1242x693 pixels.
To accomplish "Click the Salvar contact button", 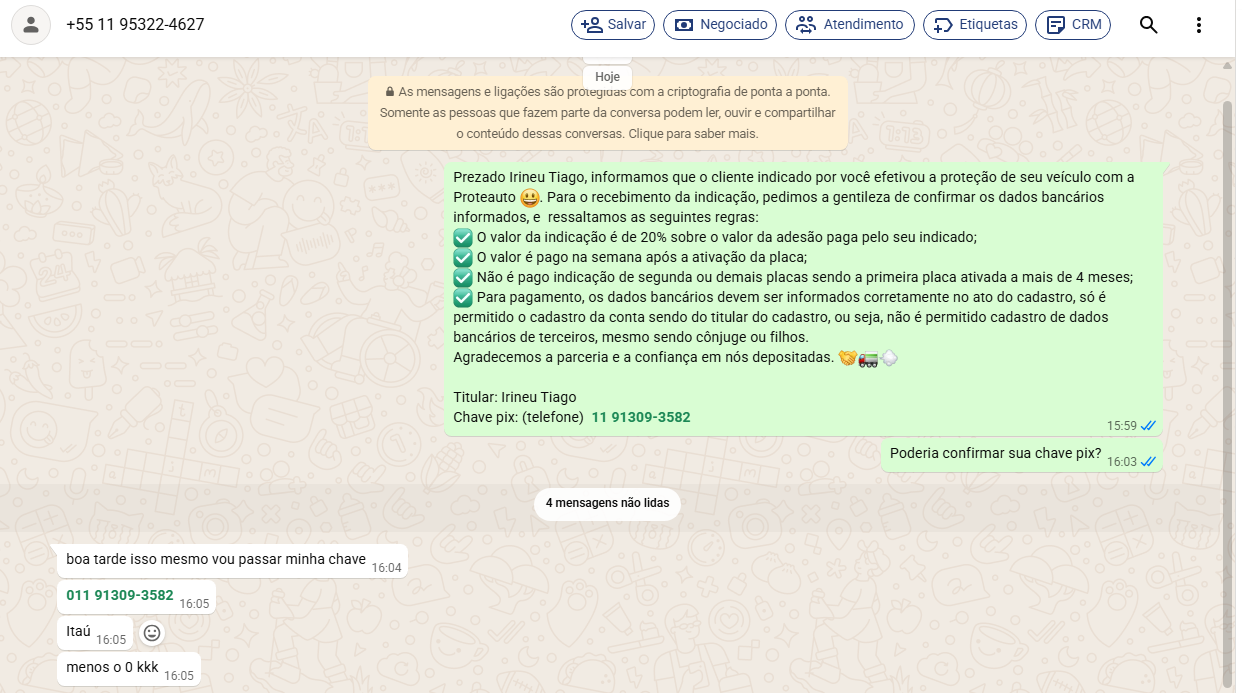I will click(613, 25).
